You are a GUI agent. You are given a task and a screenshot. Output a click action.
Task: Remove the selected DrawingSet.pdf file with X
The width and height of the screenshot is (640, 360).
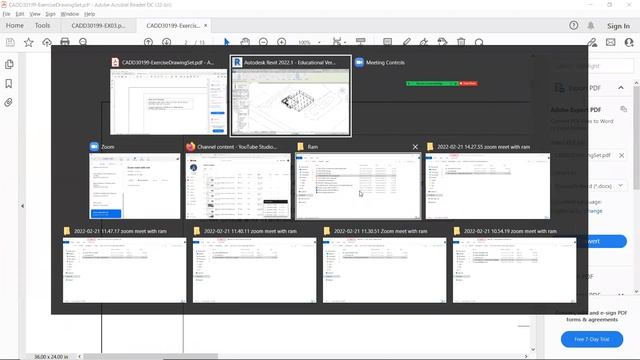(x=621, y=156)
